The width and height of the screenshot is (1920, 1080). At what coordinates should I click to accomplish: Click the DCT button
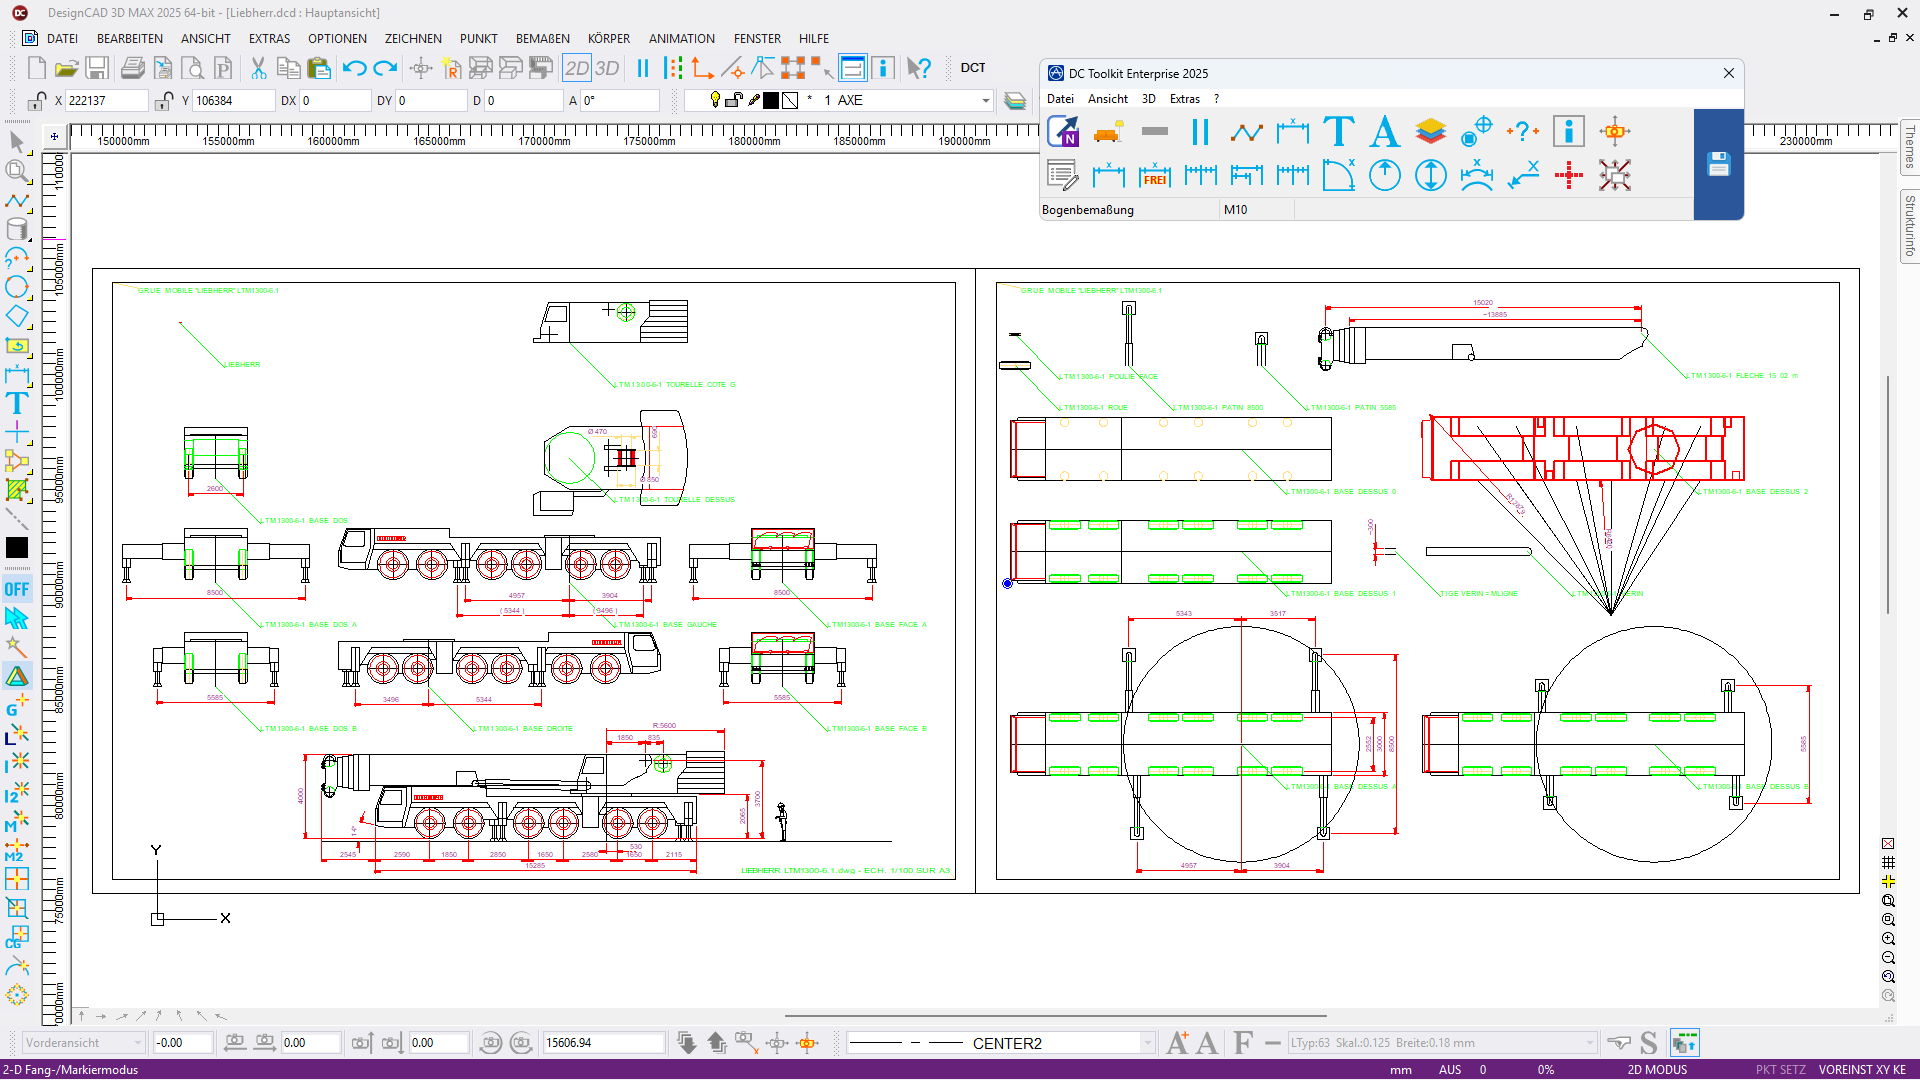972,68
